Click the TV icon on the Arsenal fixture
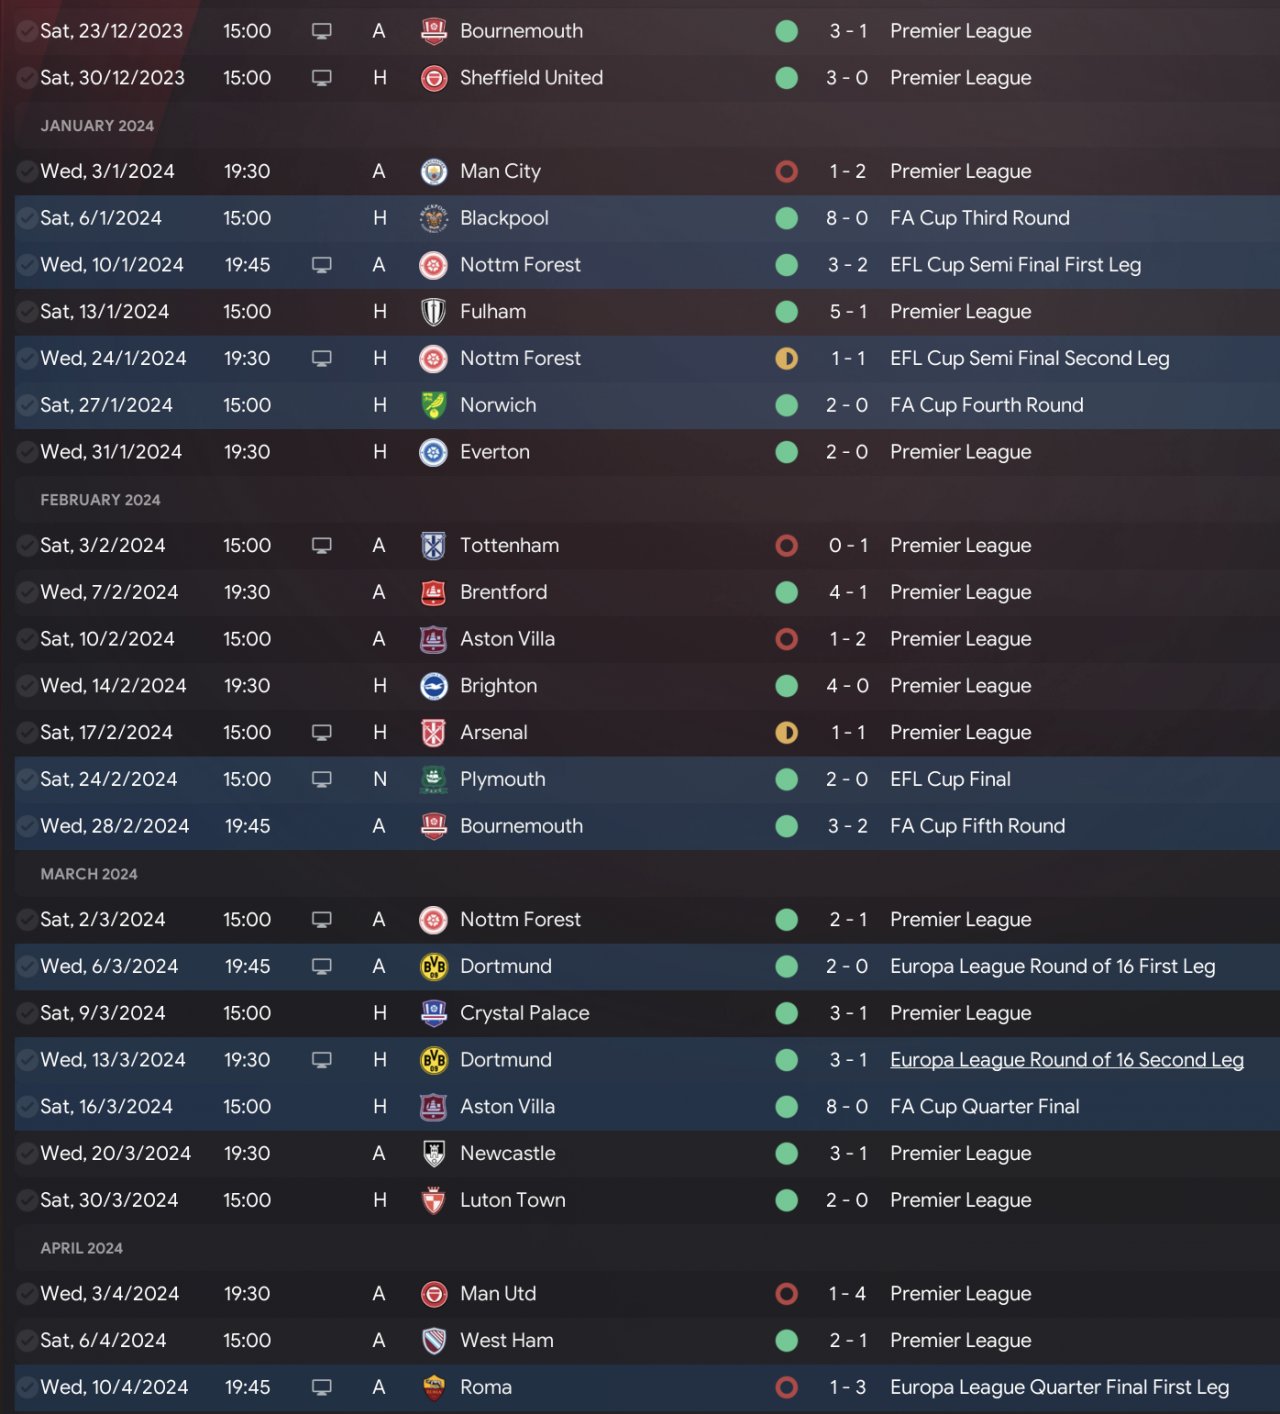This screenshot has width=1280, height=1414. [x=321, y=733]
